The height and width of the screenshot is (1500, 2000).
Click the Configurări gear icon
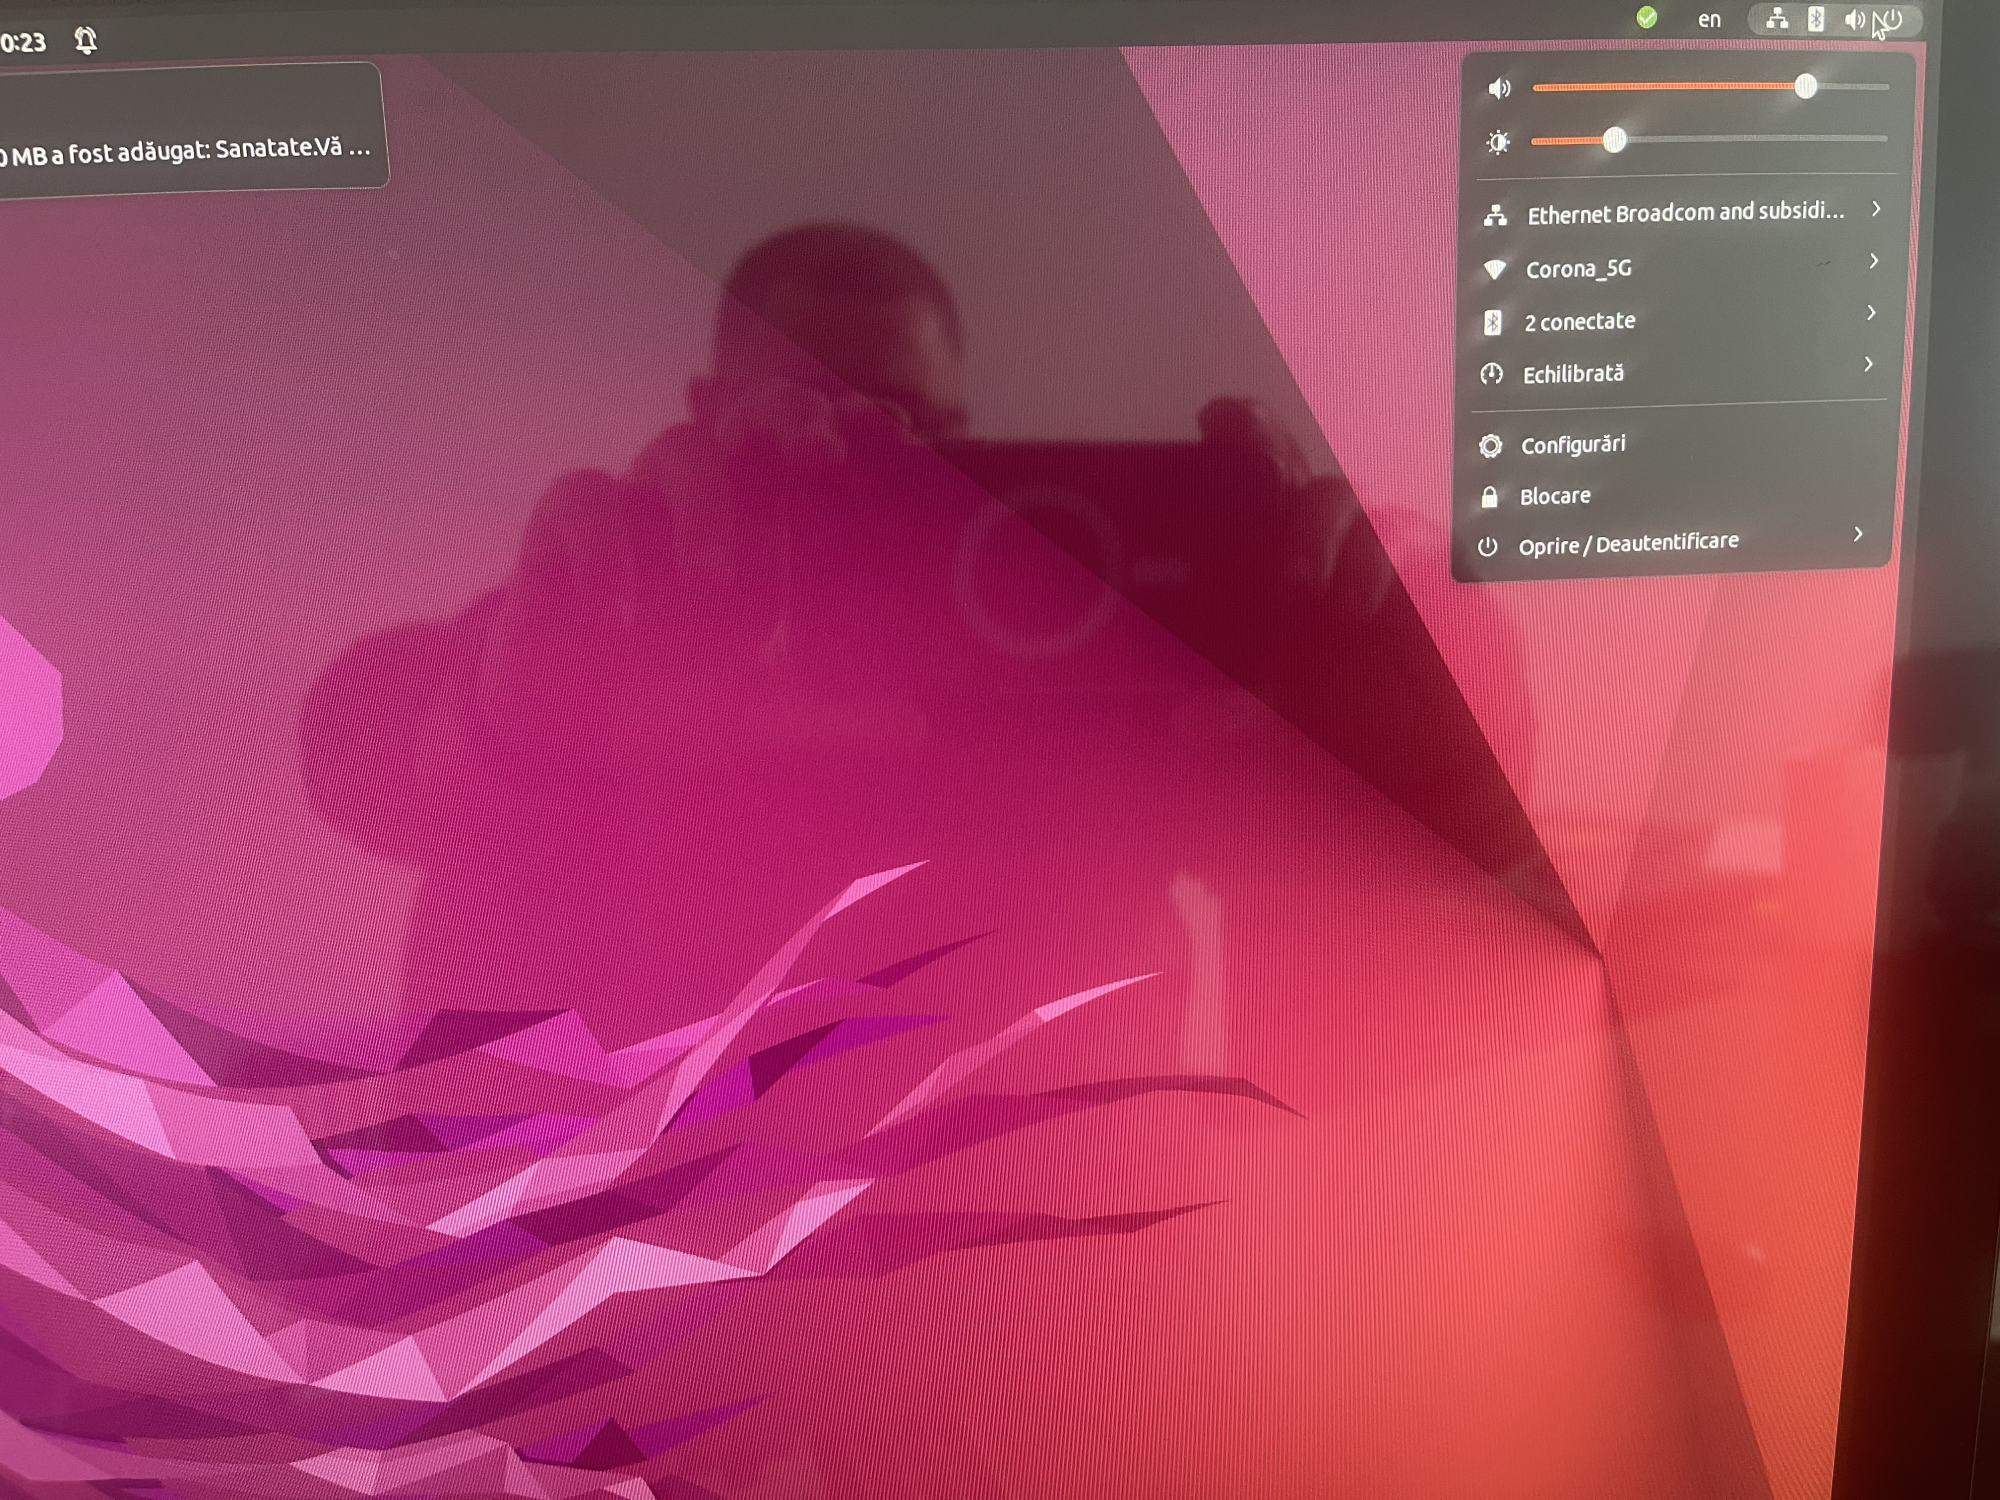click(x=1490, y=446)
